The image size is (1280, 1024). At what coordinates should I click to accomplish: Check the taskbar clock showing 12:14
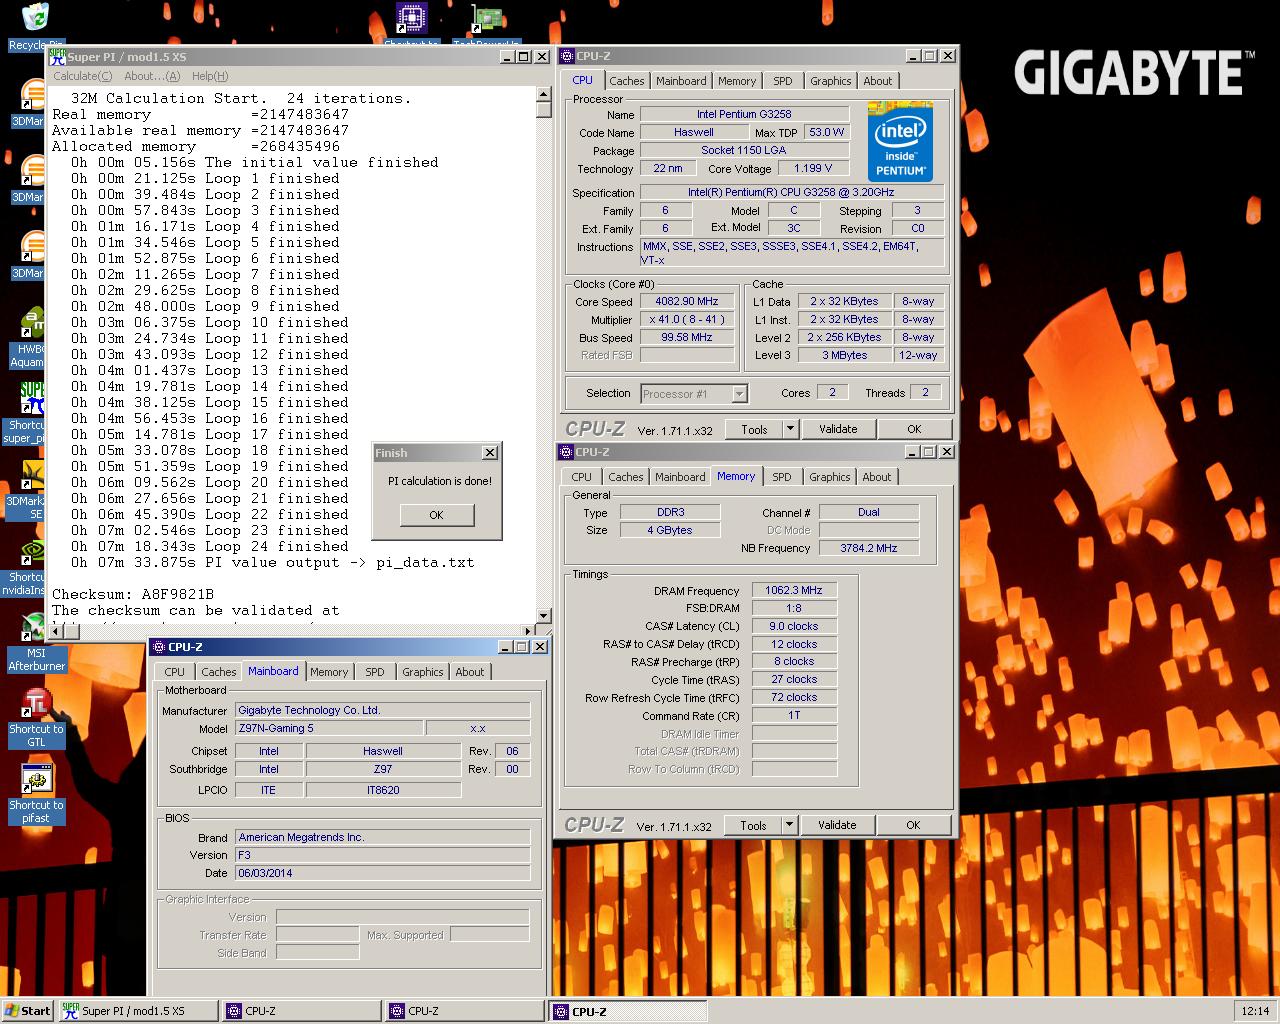(1255, 1011)
